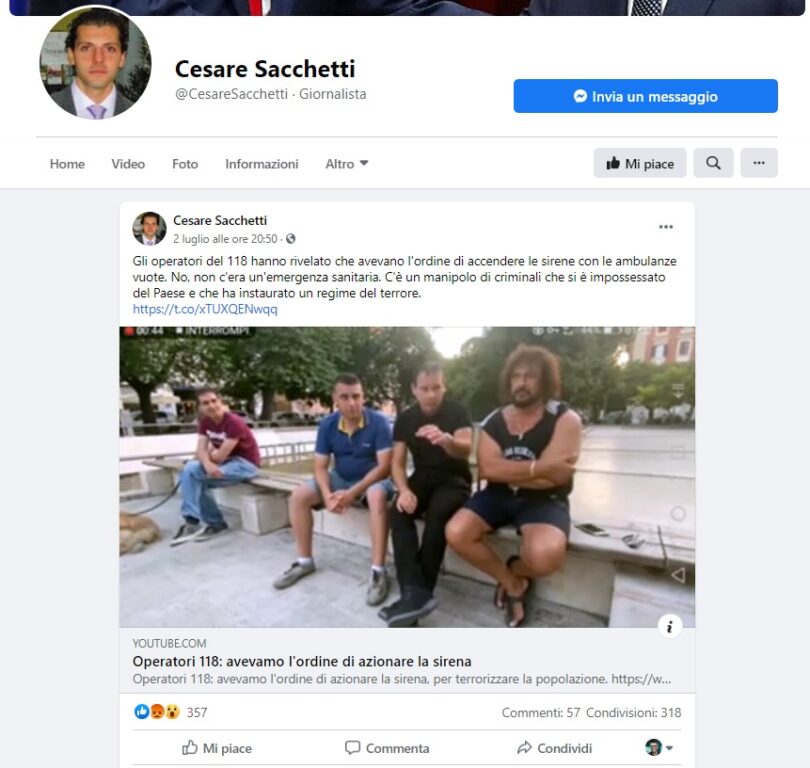Open the t.co link in post
The image size is (810, 768).
205,309
